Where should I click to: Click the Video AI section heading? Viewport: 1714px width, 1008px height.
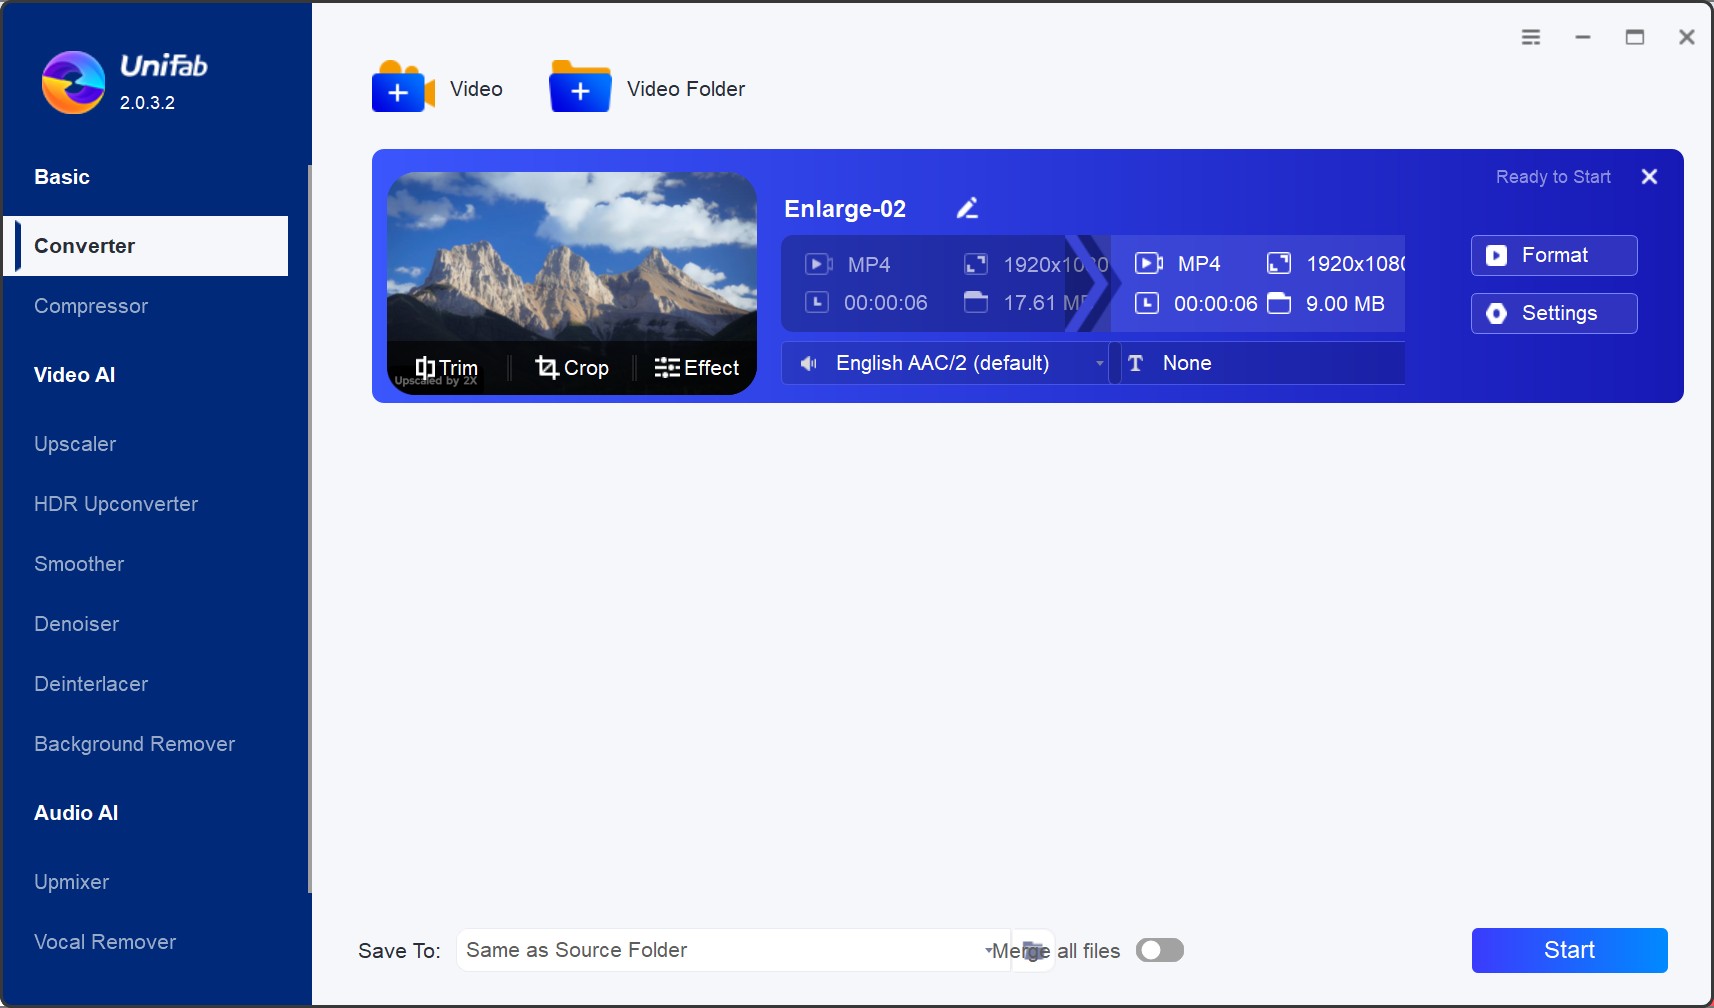click(75, 375)
